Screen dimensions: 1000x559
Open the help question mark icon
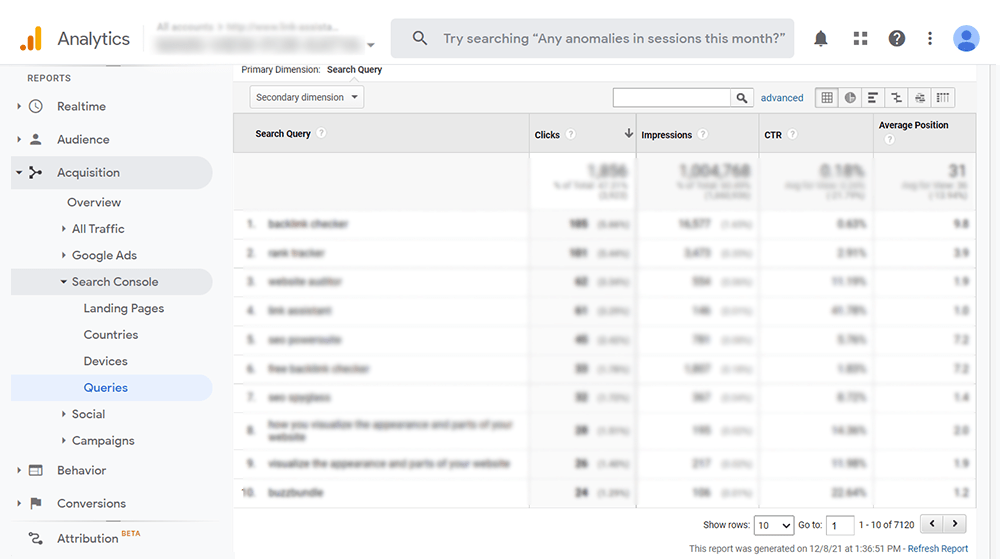pos(897,39)
